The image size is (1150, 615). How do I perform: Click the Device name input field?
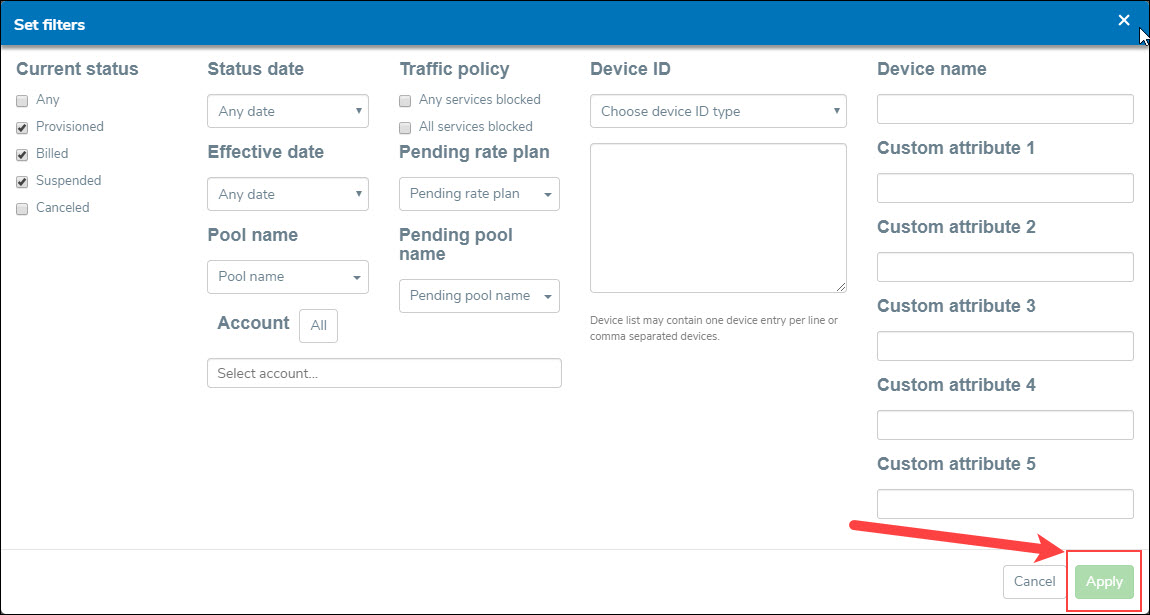pos(1006,109)
